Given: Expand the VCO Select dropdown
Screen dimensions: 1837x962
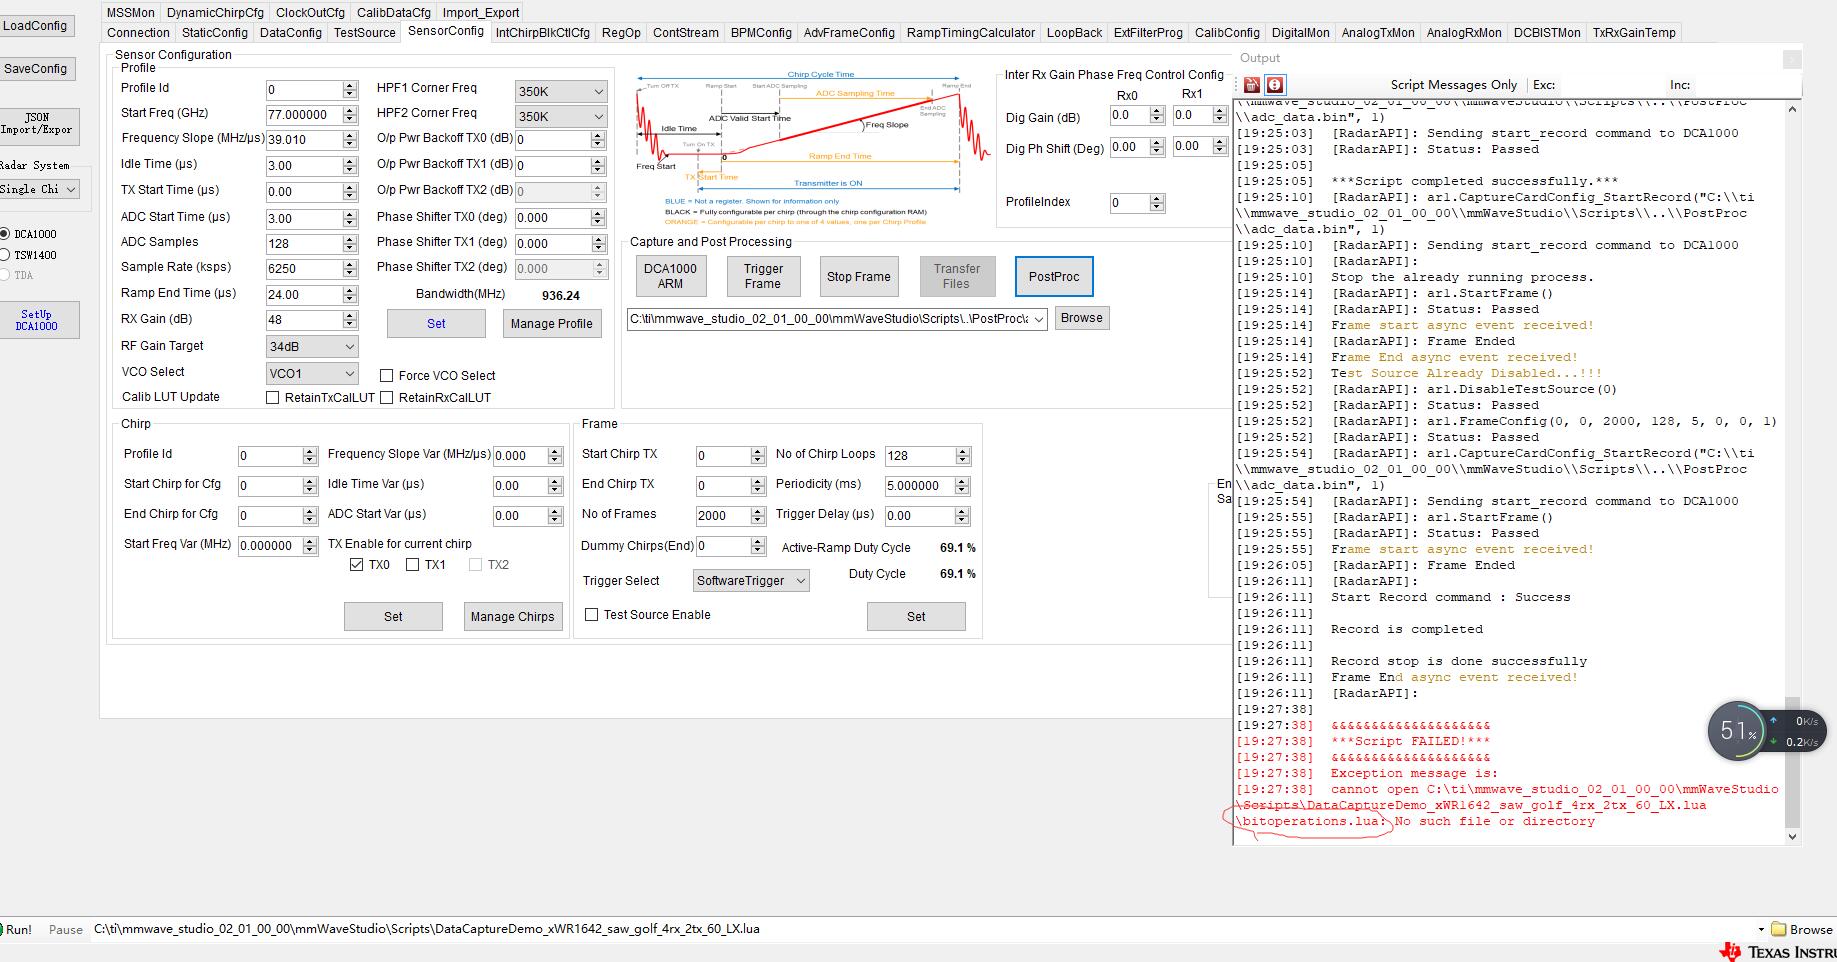Looking at the screenshot, I should click(x=312, y=373).
